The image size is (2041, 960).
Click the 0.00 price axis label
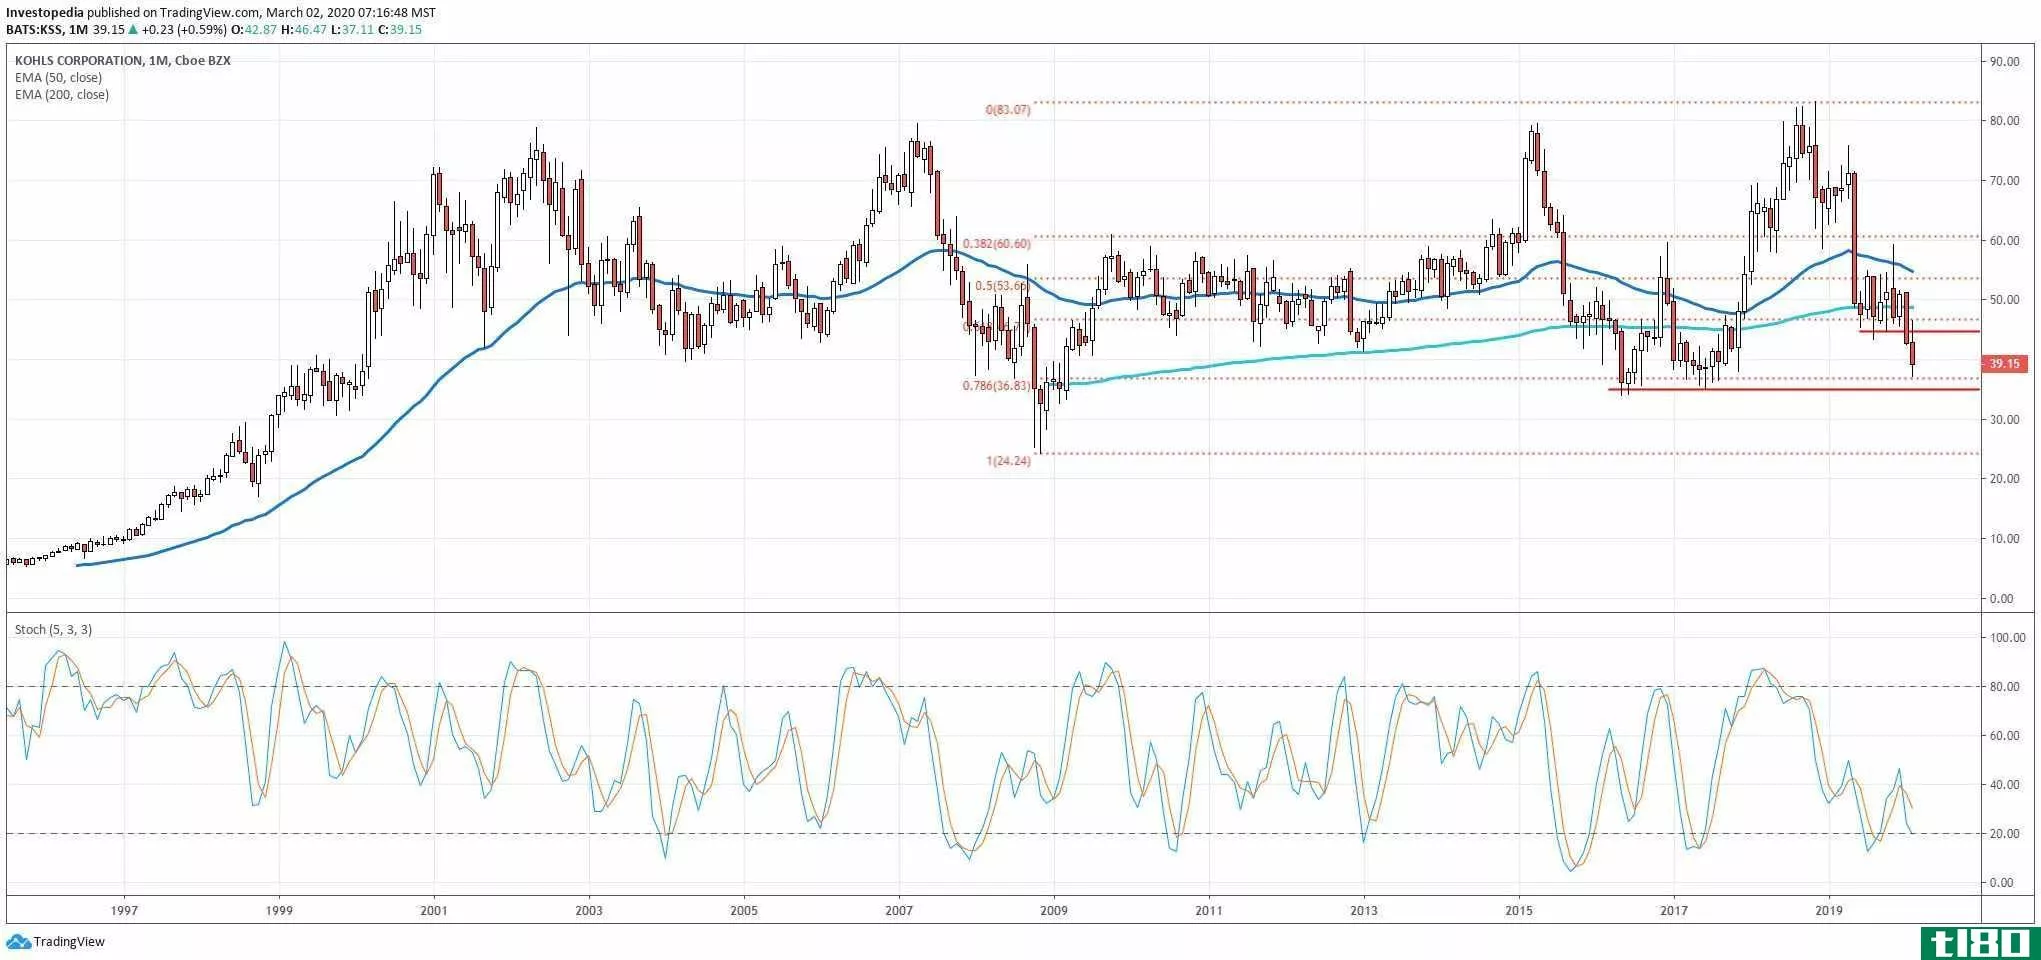click(x=2002, y=599)
